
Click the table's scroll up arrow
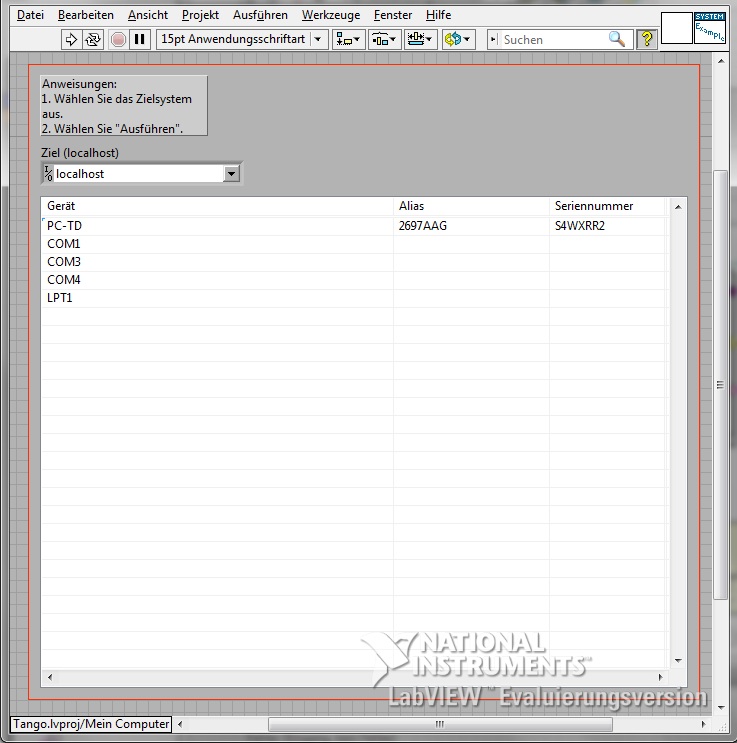click(678, 207)
